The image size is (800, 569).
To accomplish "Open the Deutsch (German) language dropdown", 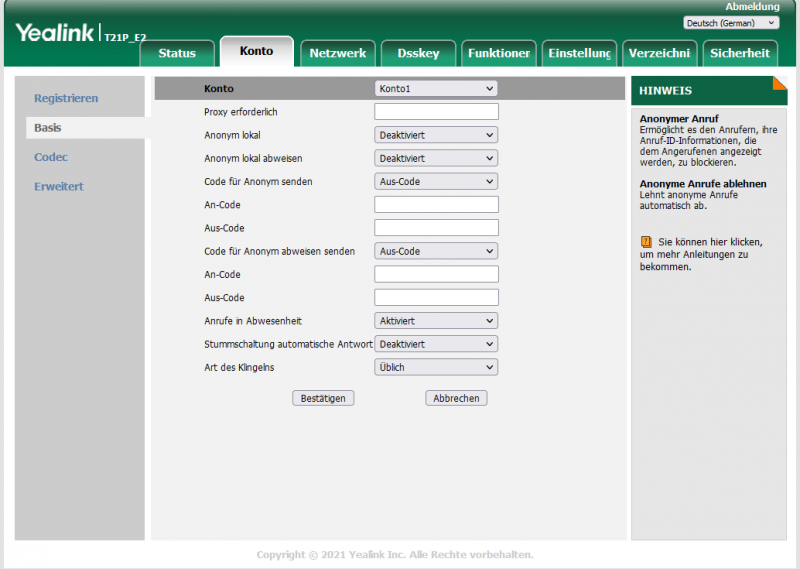I will click(731, 23).
